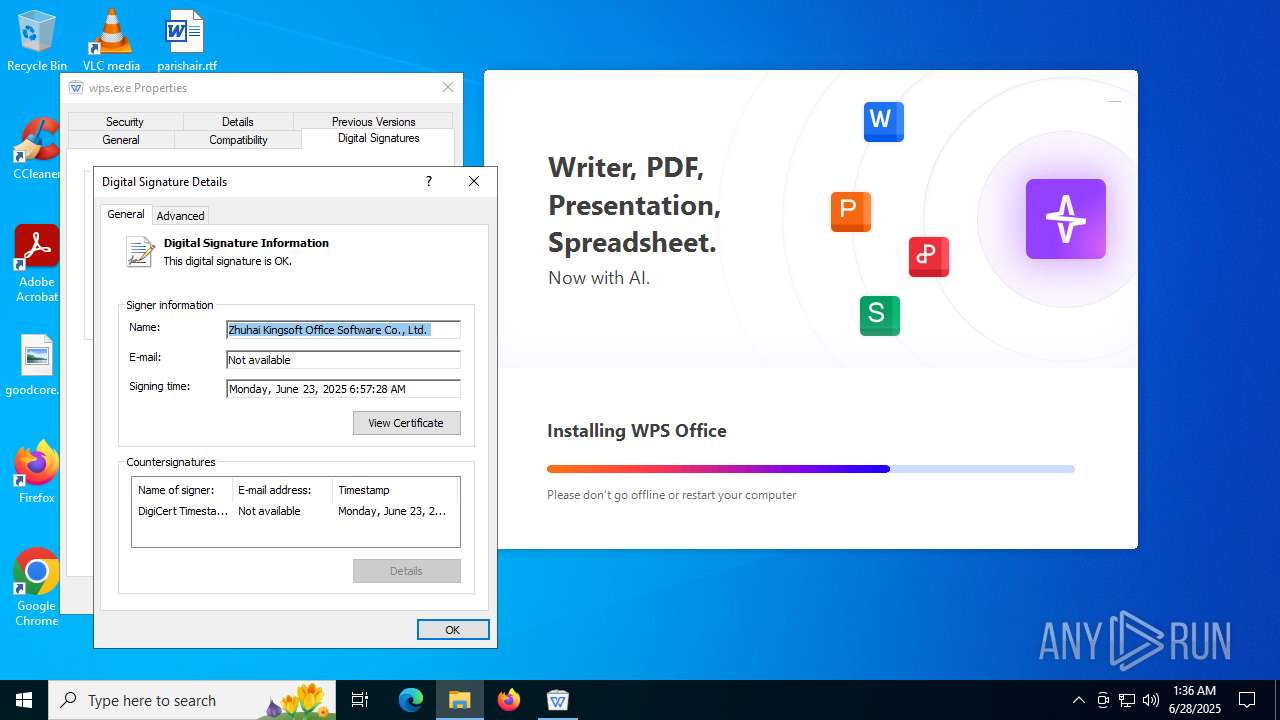Screen dimensions: 1280x720
Task: Click the taskbar search box
Action: (x=193, y=700)
